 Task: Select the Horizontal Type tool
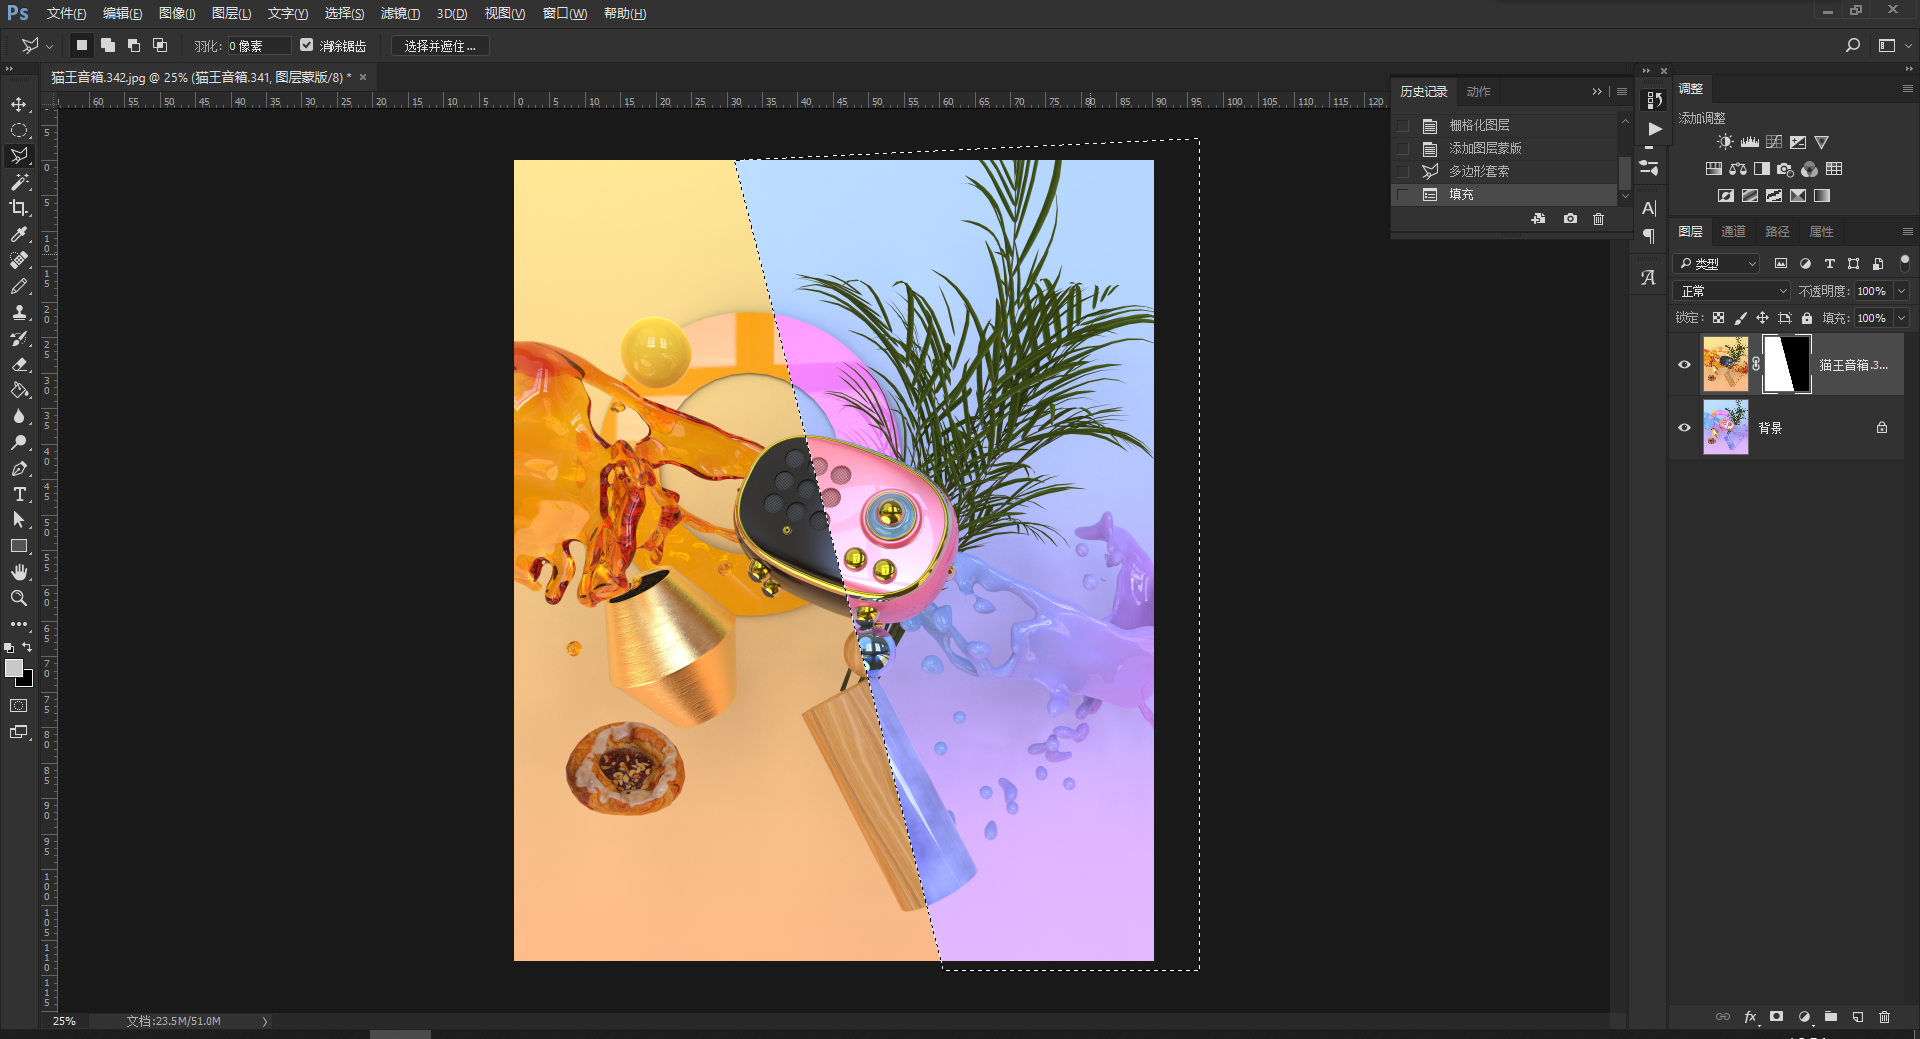tap(19, 494)
